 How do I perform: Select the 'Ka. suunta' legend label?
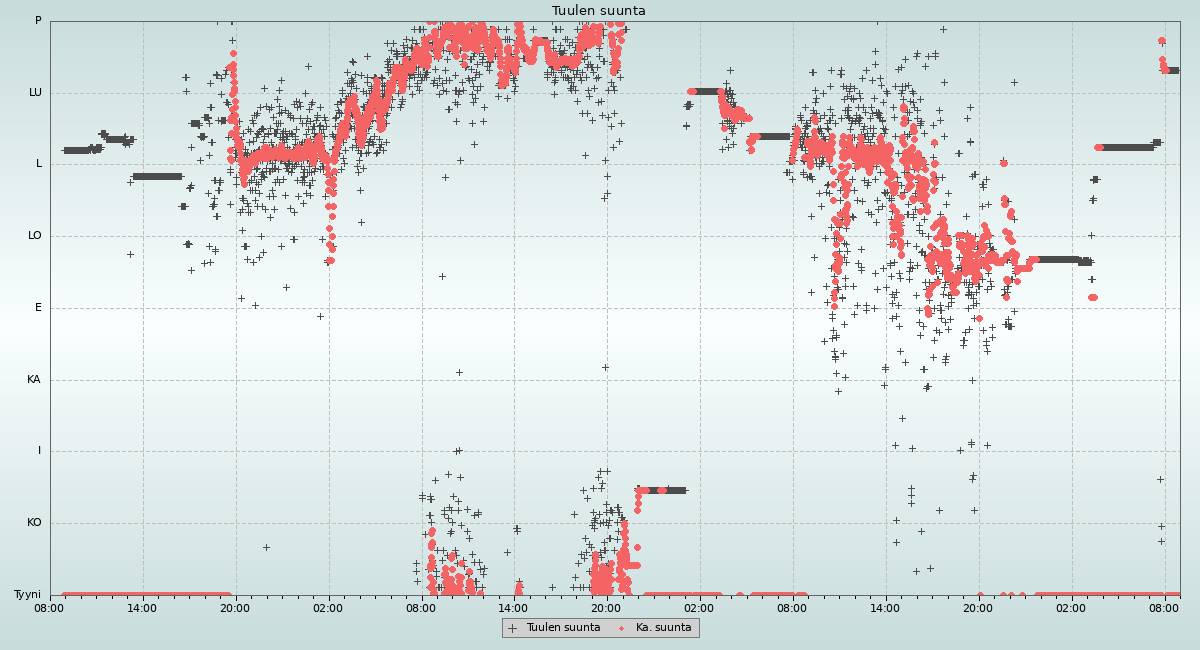click(x=663, y=628)
